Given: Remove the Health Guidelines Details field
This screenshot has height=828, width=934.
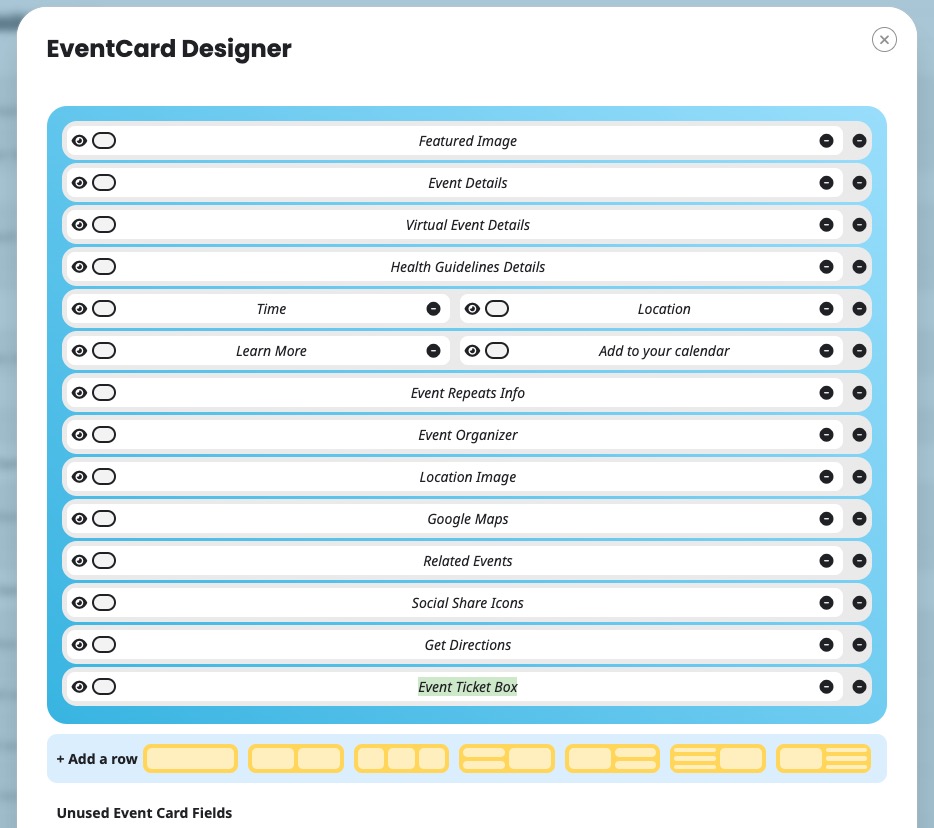Looking at the screenshot, I should (826, 267).
